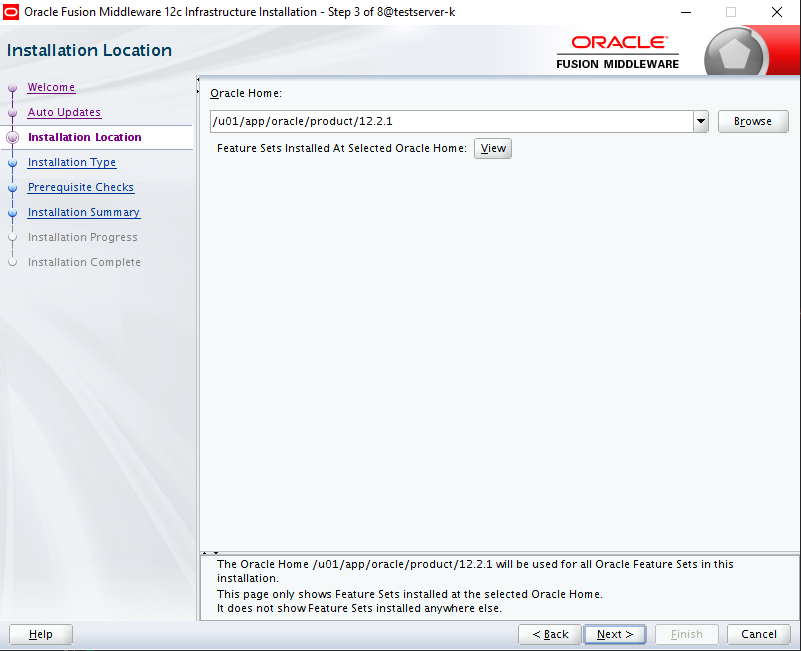View the installed feature sets
801x651 pixels.
[x=493, y=149]
